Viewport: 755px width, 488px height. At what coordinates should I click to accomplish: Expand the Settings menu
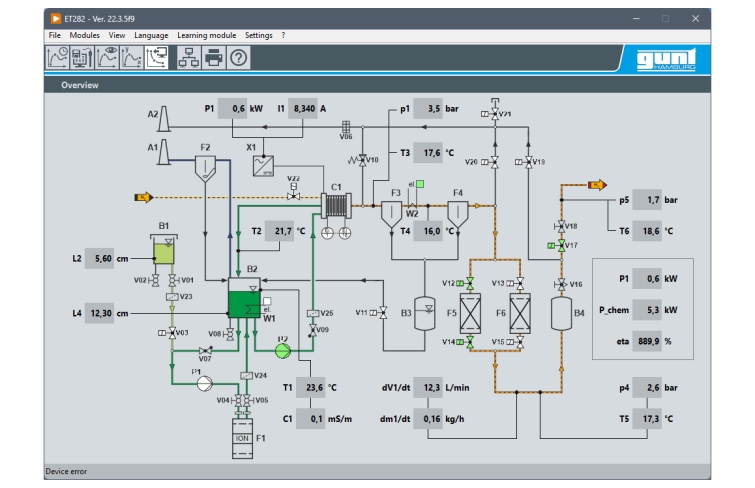point(258,35)
